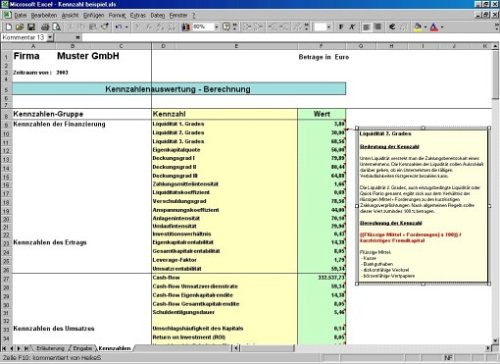Screen dimensions: 500x364
Task: Click the Undo arrow icon
Action: point(118,27)
